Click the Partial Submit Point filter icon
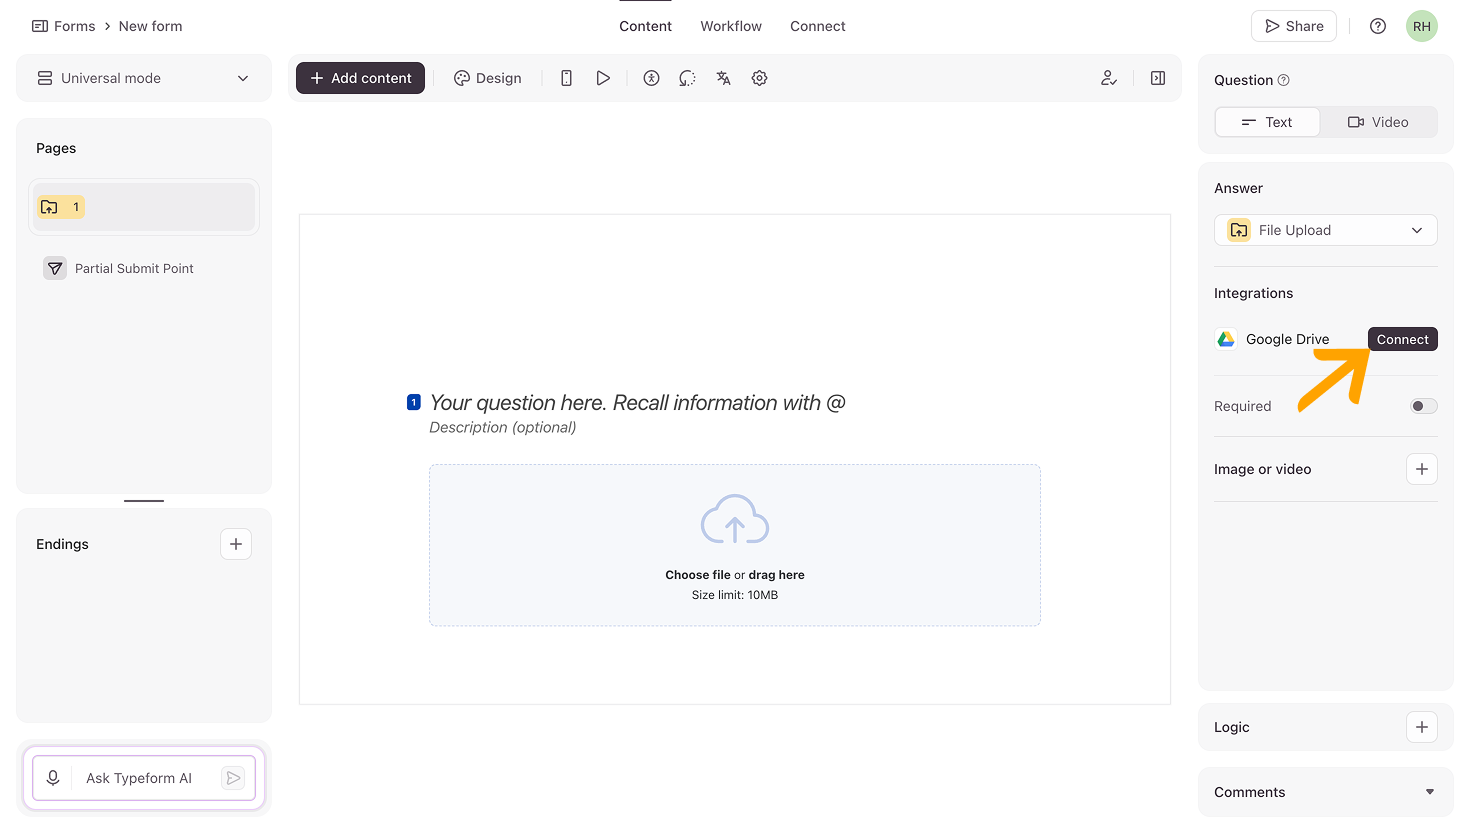 (55, 268)
